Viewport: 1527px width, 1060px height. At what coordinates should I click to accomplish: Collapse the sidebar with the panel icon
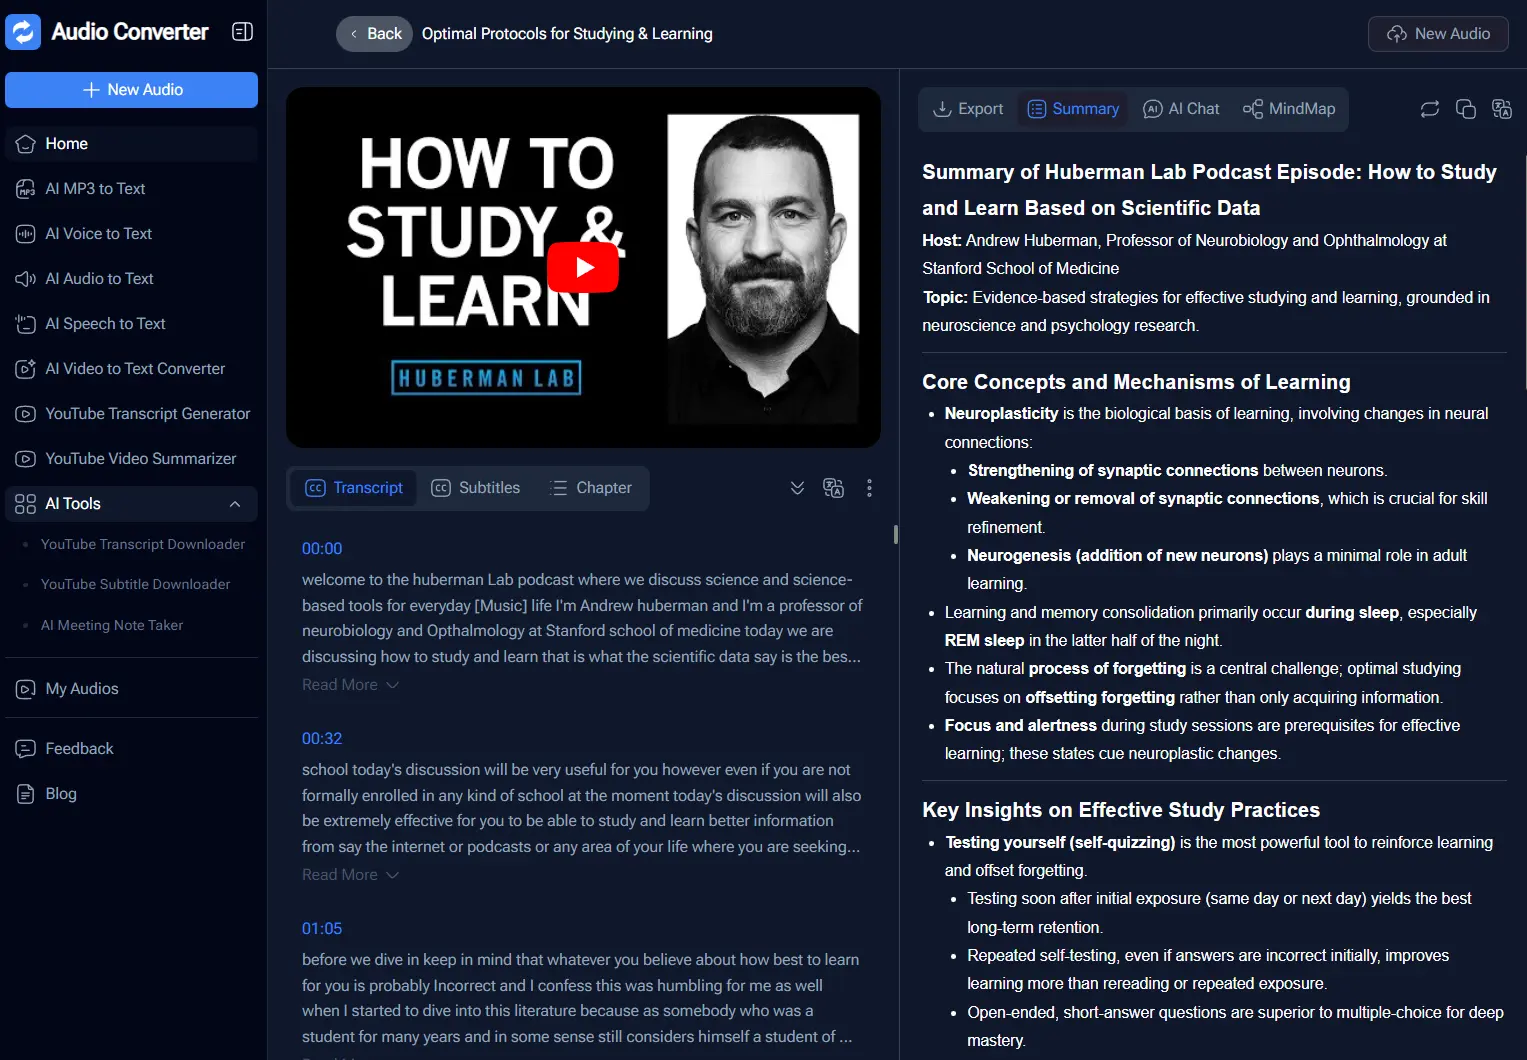tap(242, 31)
